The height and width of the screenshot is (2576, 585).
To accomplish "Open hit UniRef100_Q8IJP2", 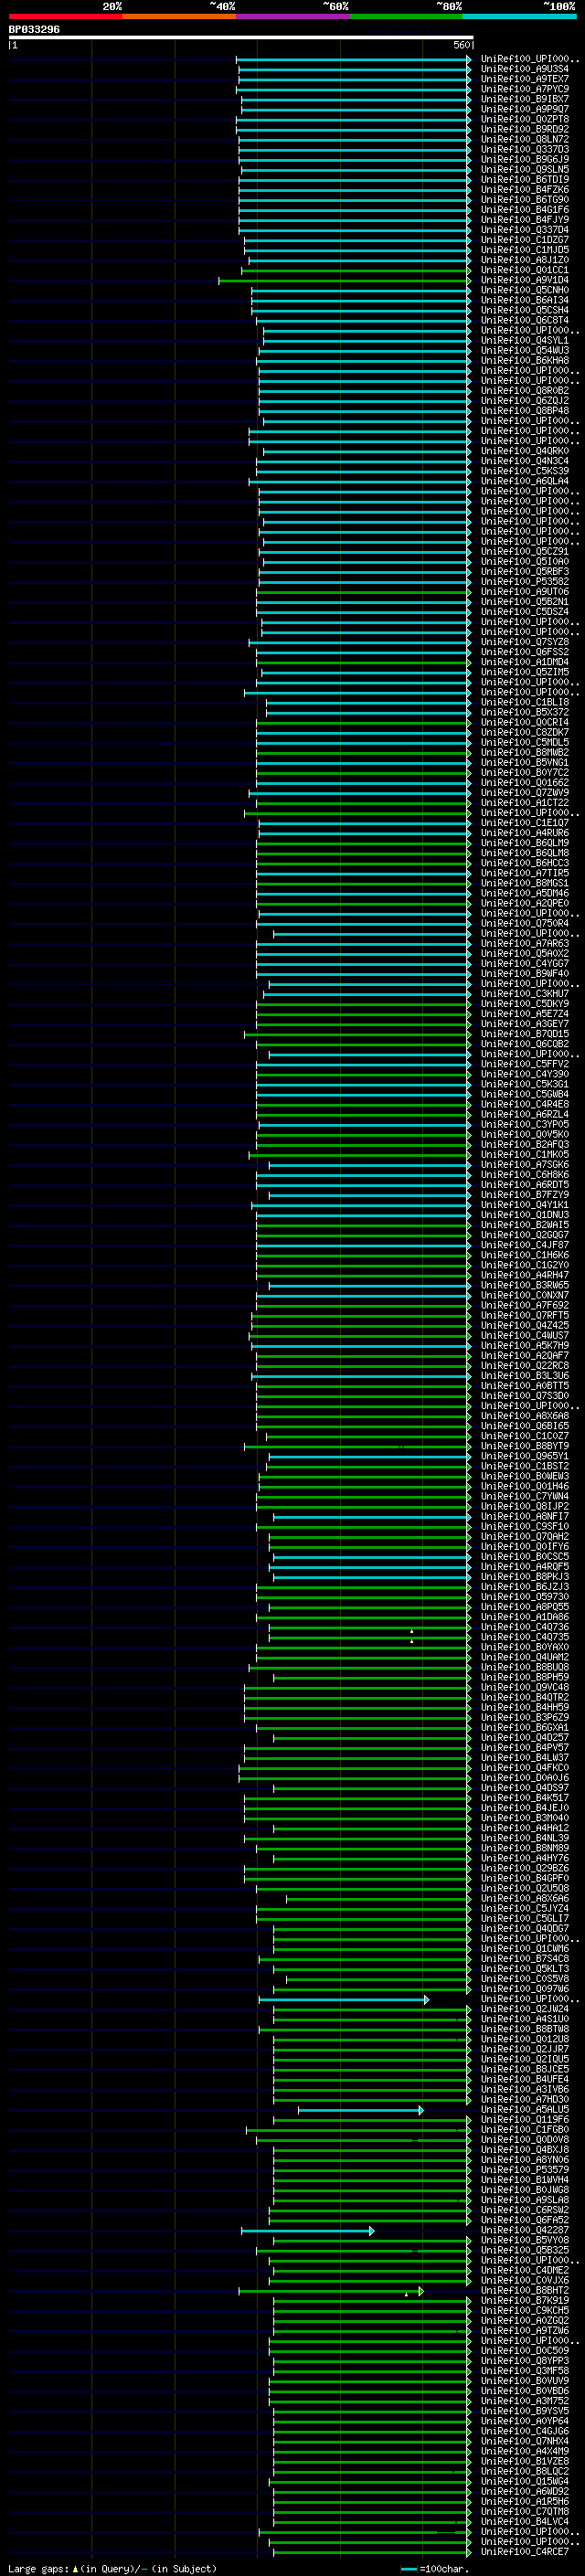I will (x=525, y=1507).
